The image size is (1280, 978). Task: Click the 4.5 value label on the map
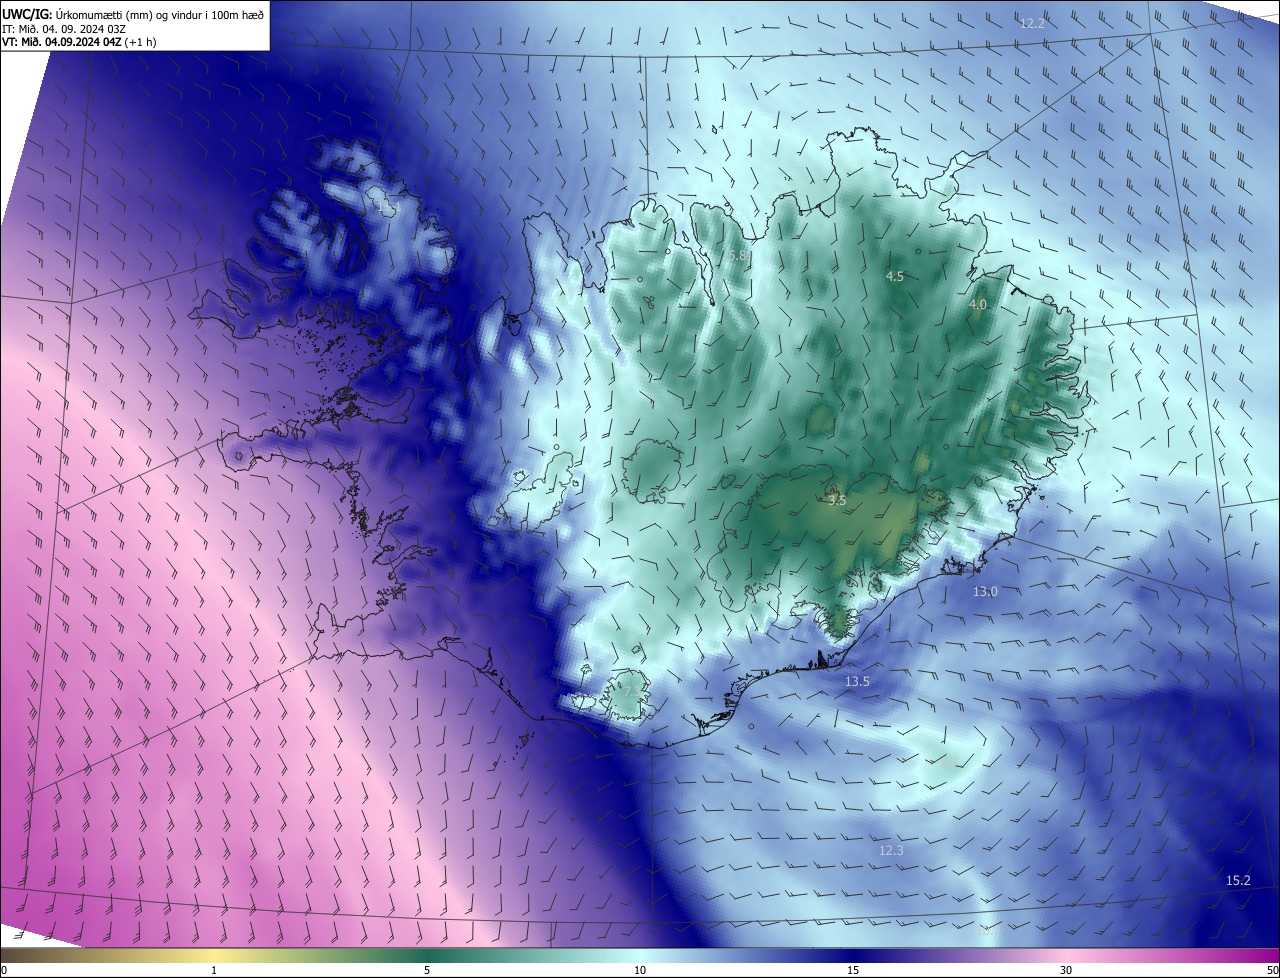(x=895, y=277)
